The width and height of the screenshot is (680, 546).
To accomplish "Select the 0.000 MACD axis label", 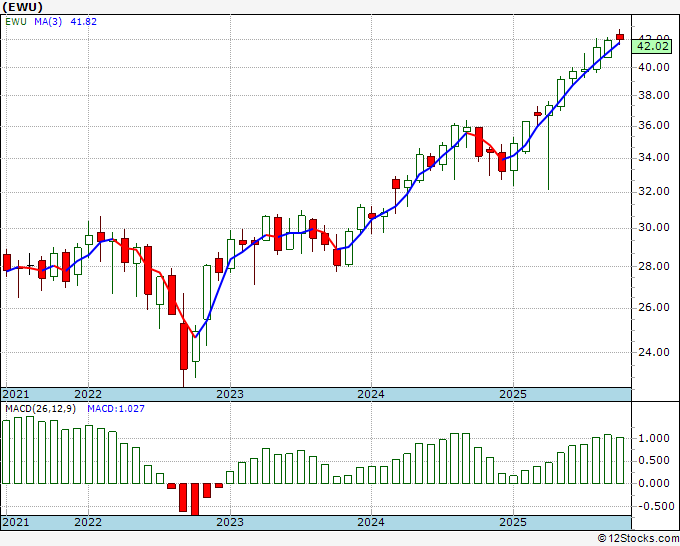I will [654, 483].
